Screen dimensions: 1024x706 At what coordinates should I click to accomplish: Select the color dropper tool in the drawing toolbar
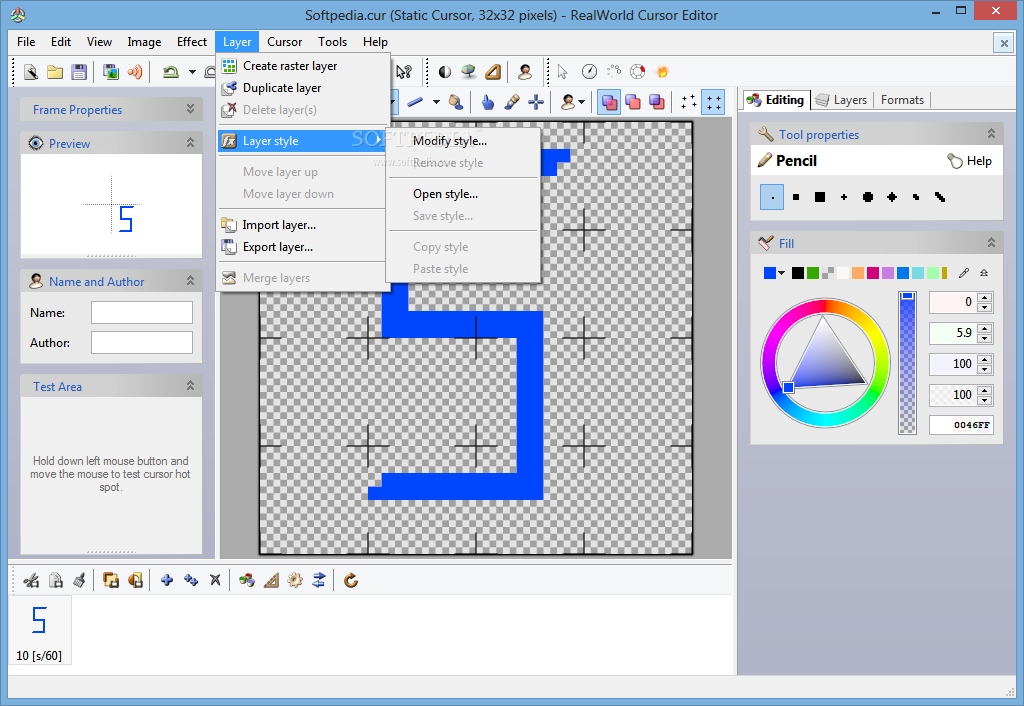pos(512,102)
